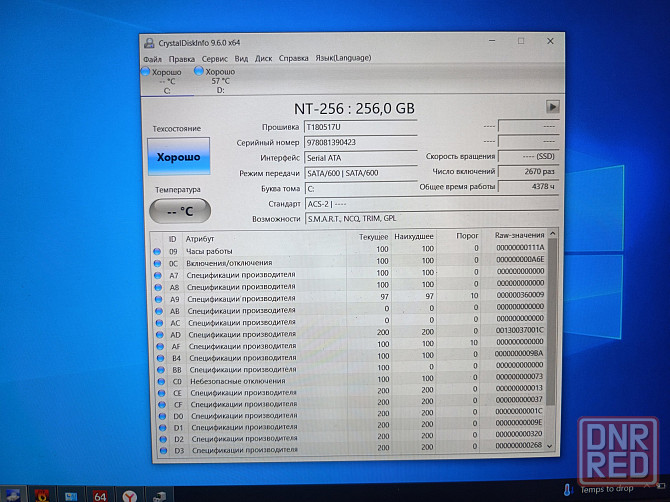The width and height of the screenshot is (670, 502).
Task: Click the status dot for attribute D1
Action: tap(163, 428)
